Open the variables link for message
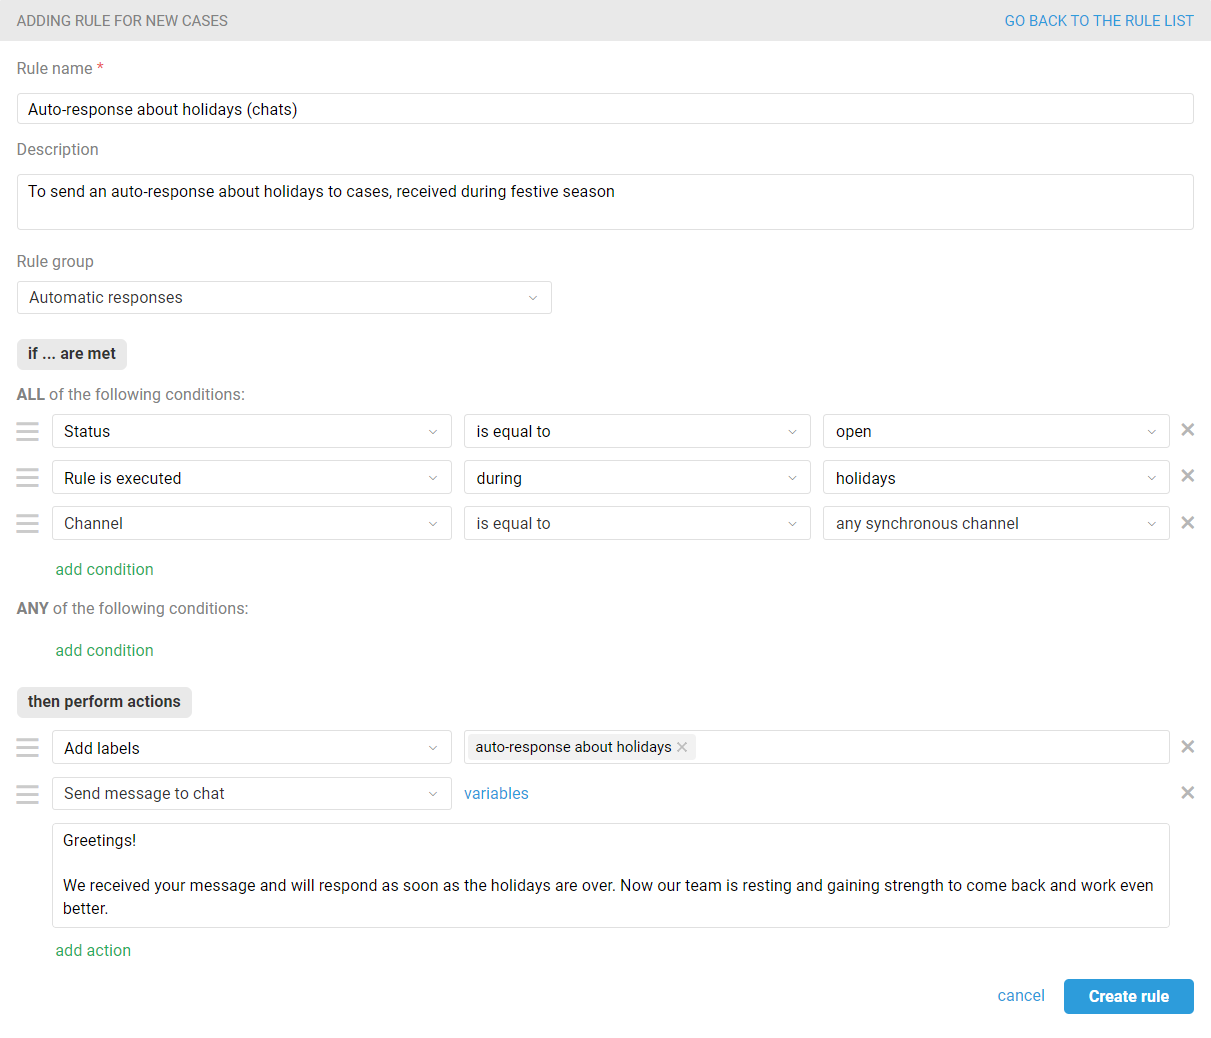This screenshot has height=1038, width=1211. tap(496, 794)
